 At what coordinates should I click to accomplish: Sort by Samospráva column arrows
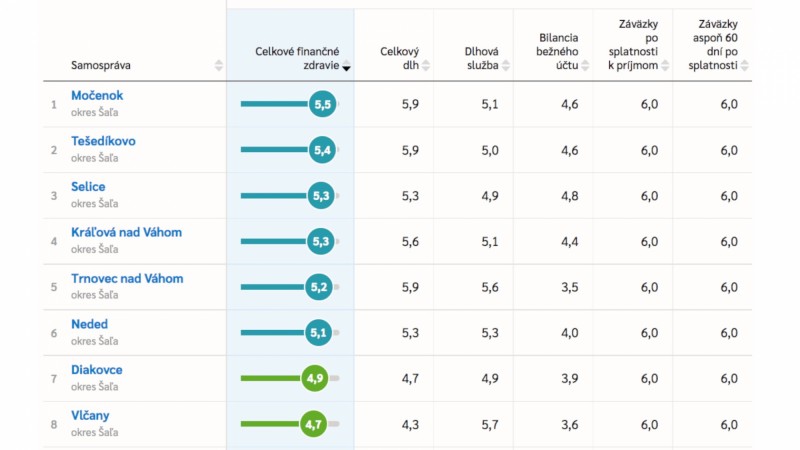[218, 65]
